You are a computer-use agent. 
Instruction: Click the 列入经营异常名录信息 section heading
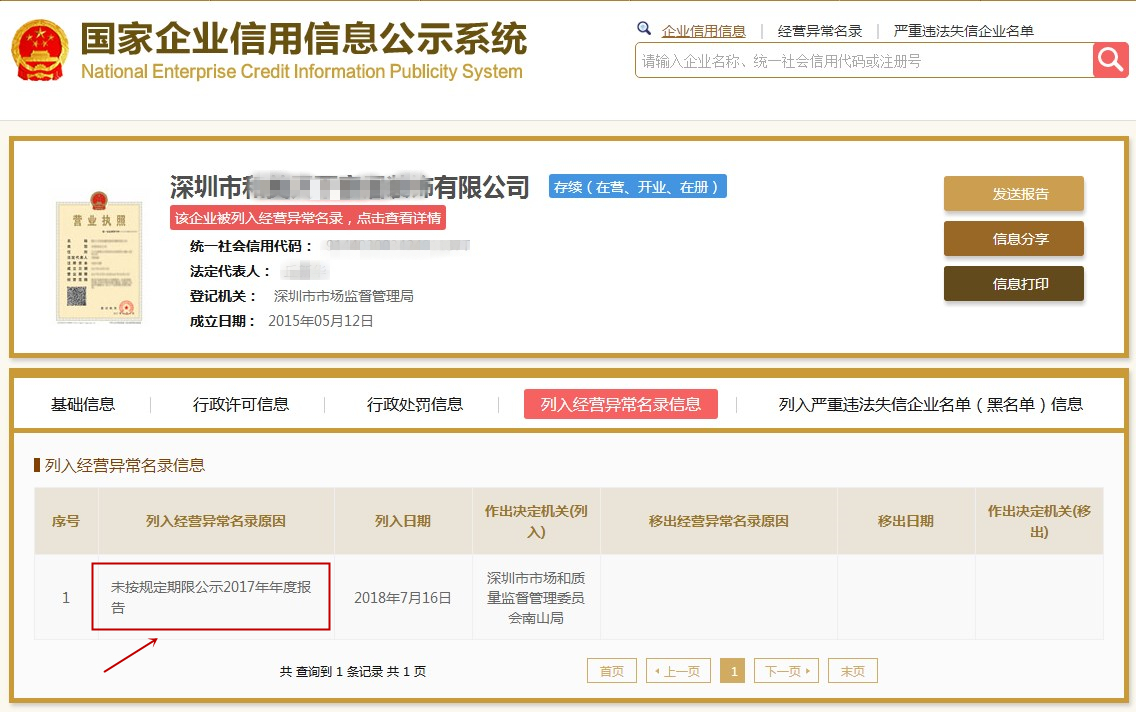(x=125, y=465)
